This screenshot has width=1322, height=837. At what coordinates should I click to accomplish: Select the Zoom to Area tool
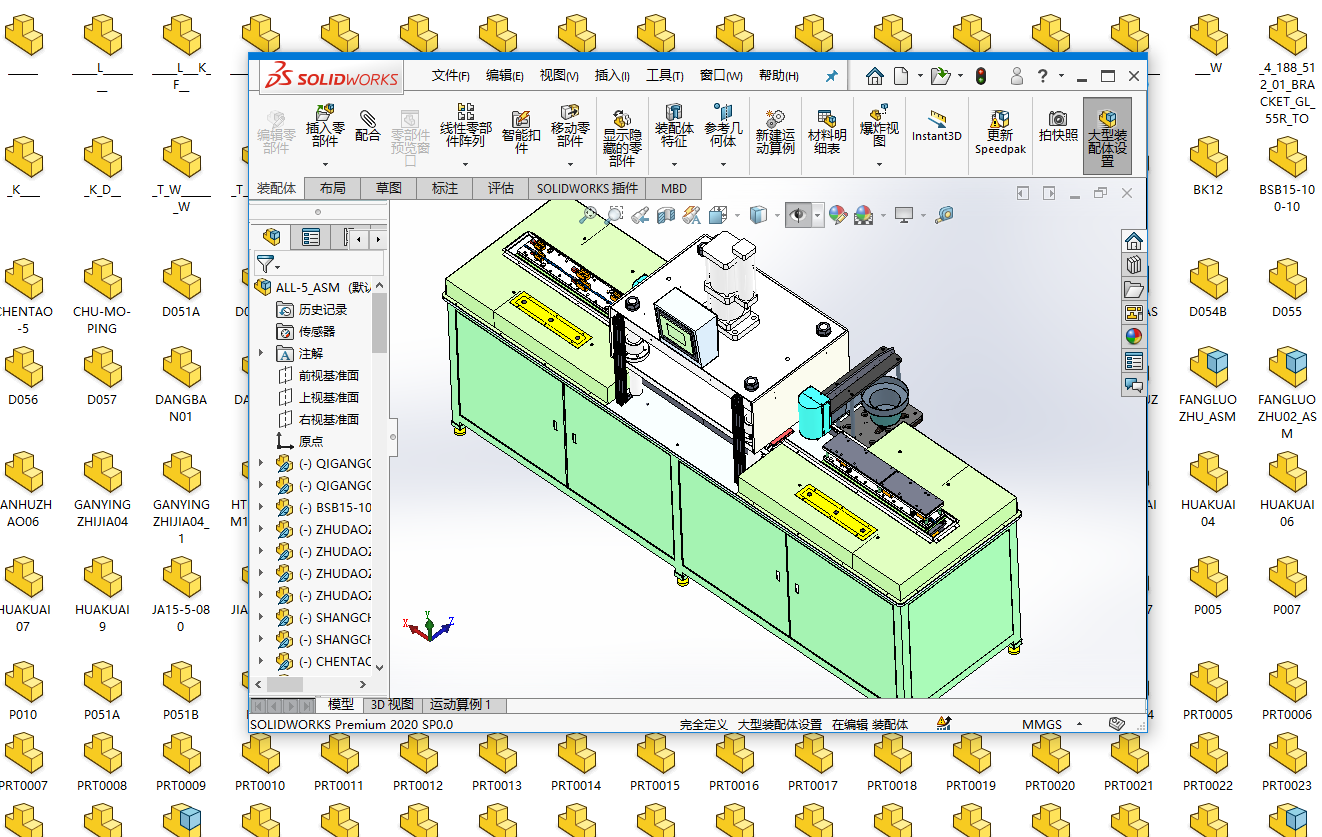click(614, 214)
